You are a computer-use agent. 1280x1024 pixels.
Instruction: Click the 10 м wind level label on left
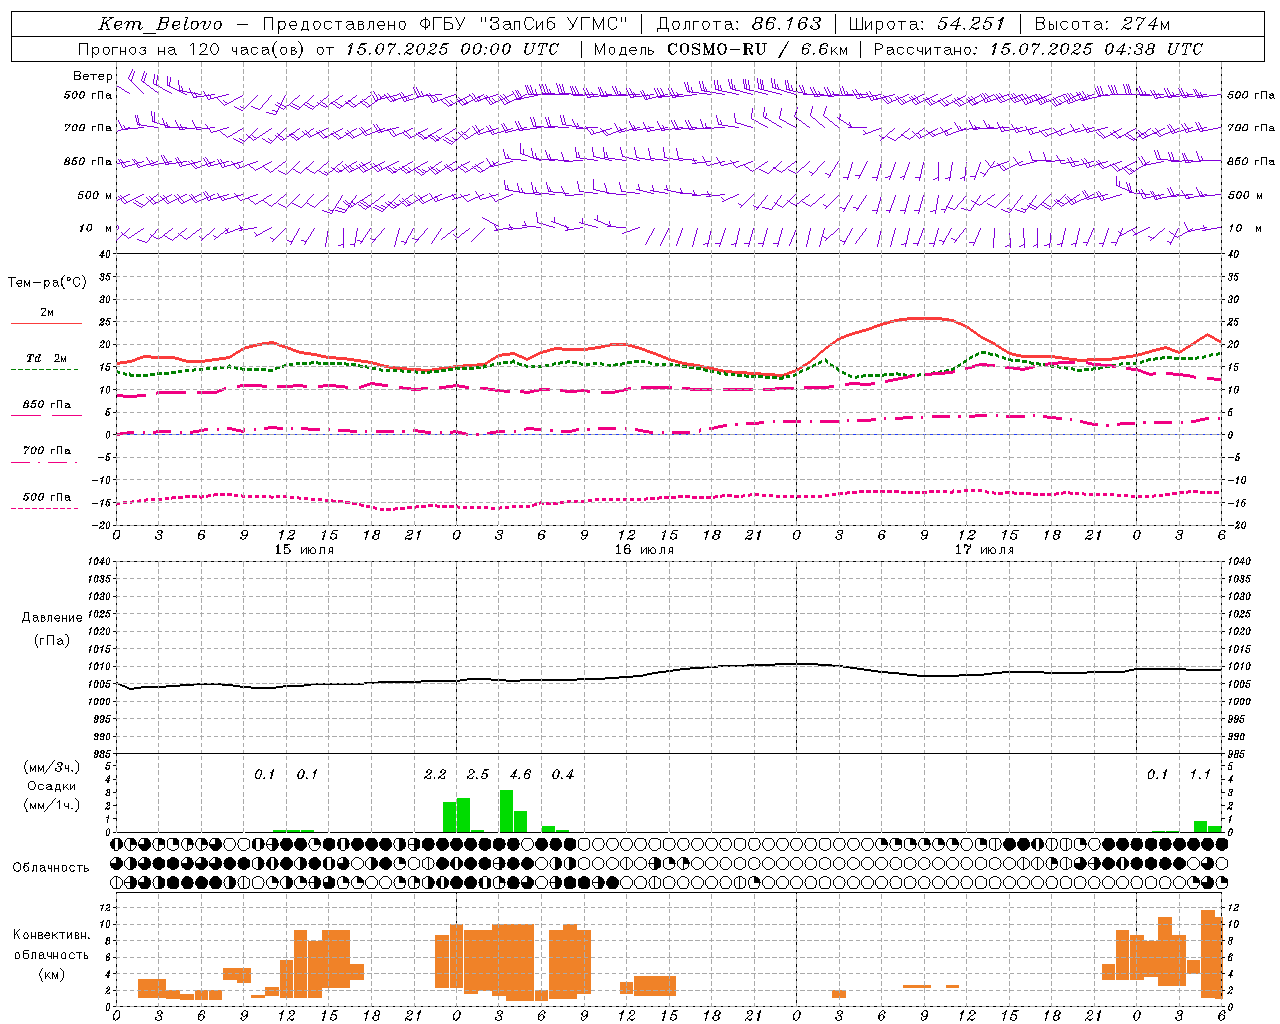(x=96, y=228)
